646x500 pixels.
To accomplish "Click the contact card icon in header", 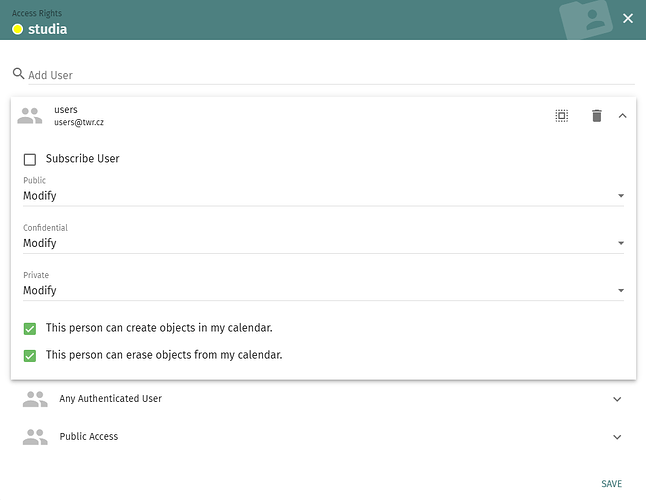I will click(586, 19).
